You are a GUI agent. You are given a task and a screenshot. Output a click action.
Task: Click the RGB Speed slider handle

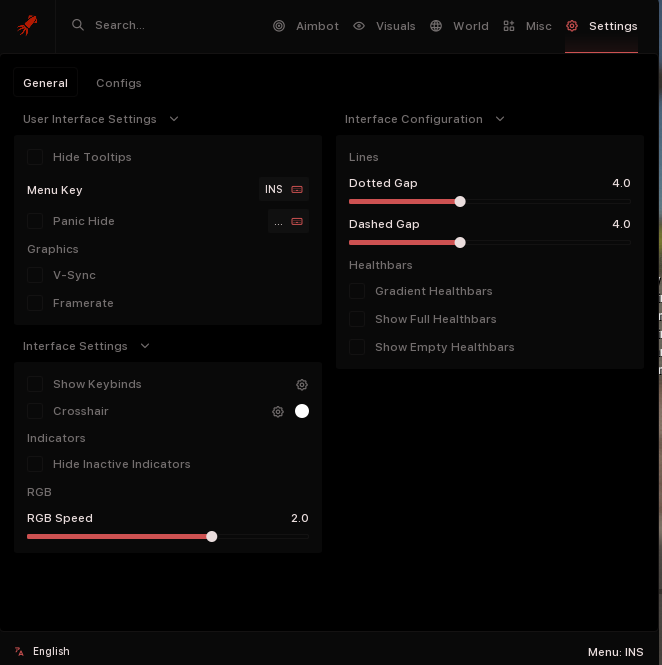click(x=212, y=536)
